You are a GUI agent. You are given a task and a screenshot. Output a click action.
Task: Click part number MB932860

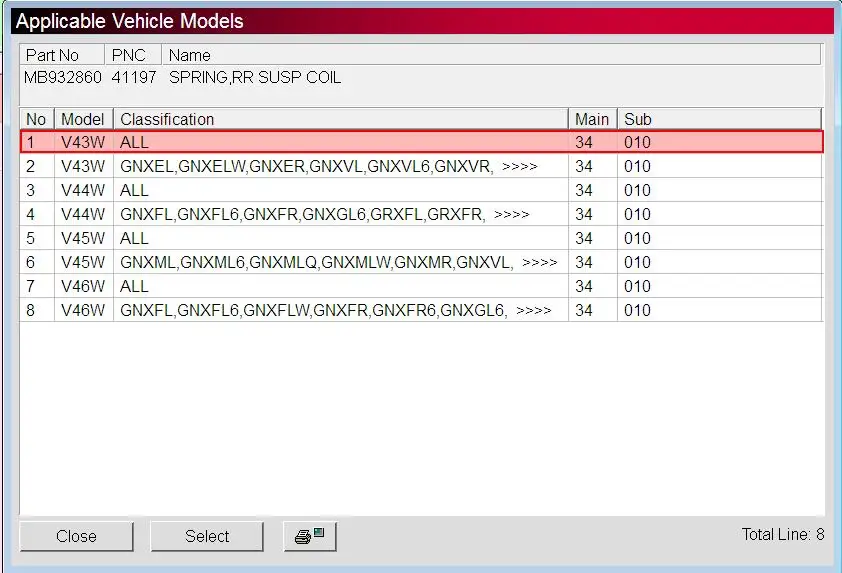click(x=63, y=77)
